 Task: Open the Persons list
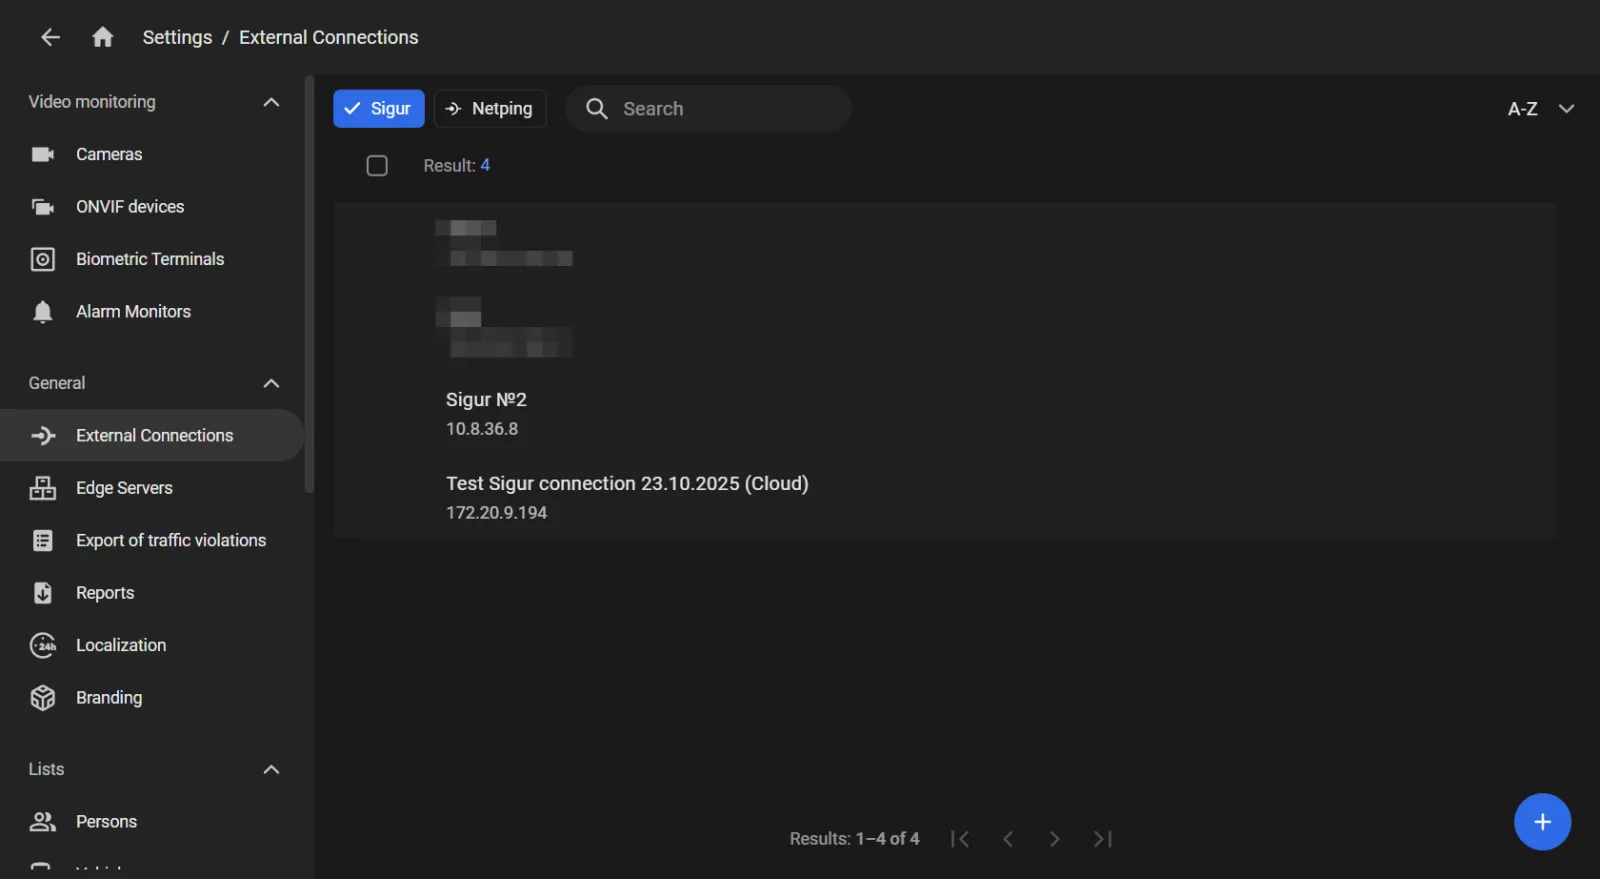point(106,822)
